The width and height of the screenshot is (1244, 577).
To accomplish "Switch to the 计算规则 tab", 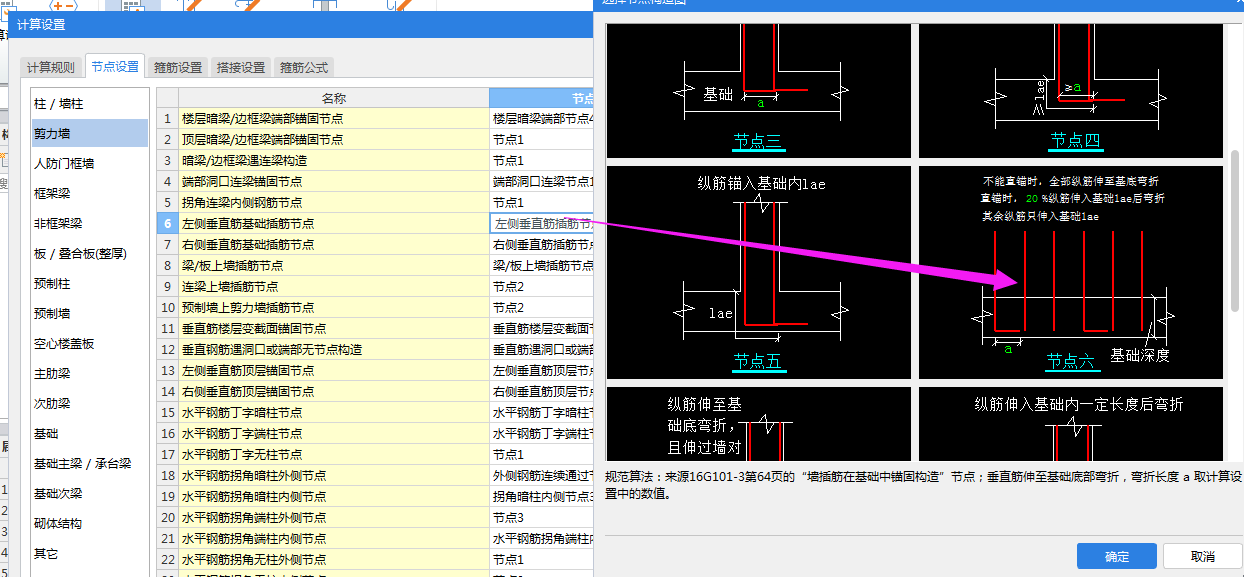I will [x=50, y=67].
